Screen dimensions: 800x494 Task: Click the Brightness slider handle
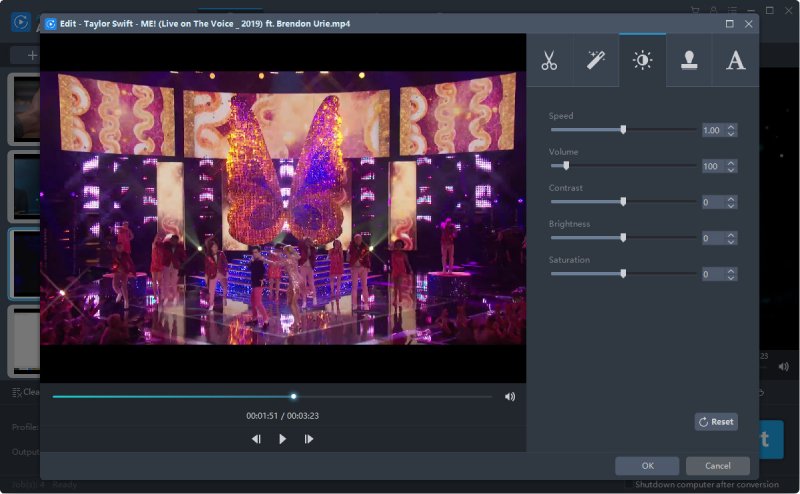click(623, 237)
